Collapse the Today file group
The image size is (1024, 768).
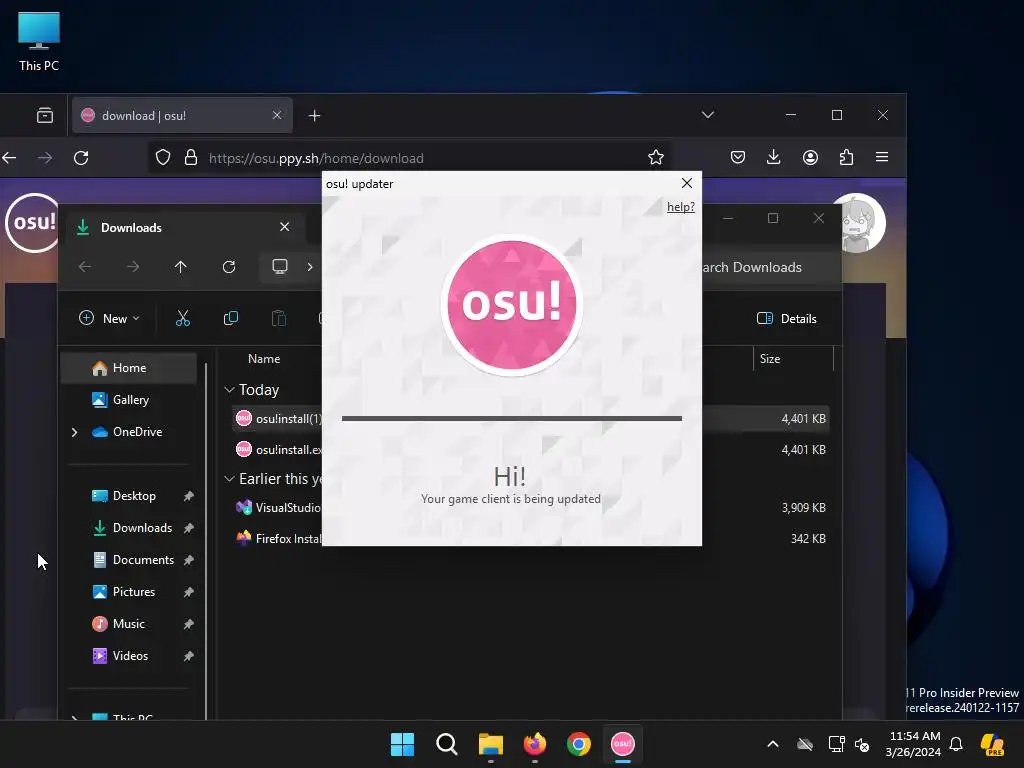pos(229,390)
